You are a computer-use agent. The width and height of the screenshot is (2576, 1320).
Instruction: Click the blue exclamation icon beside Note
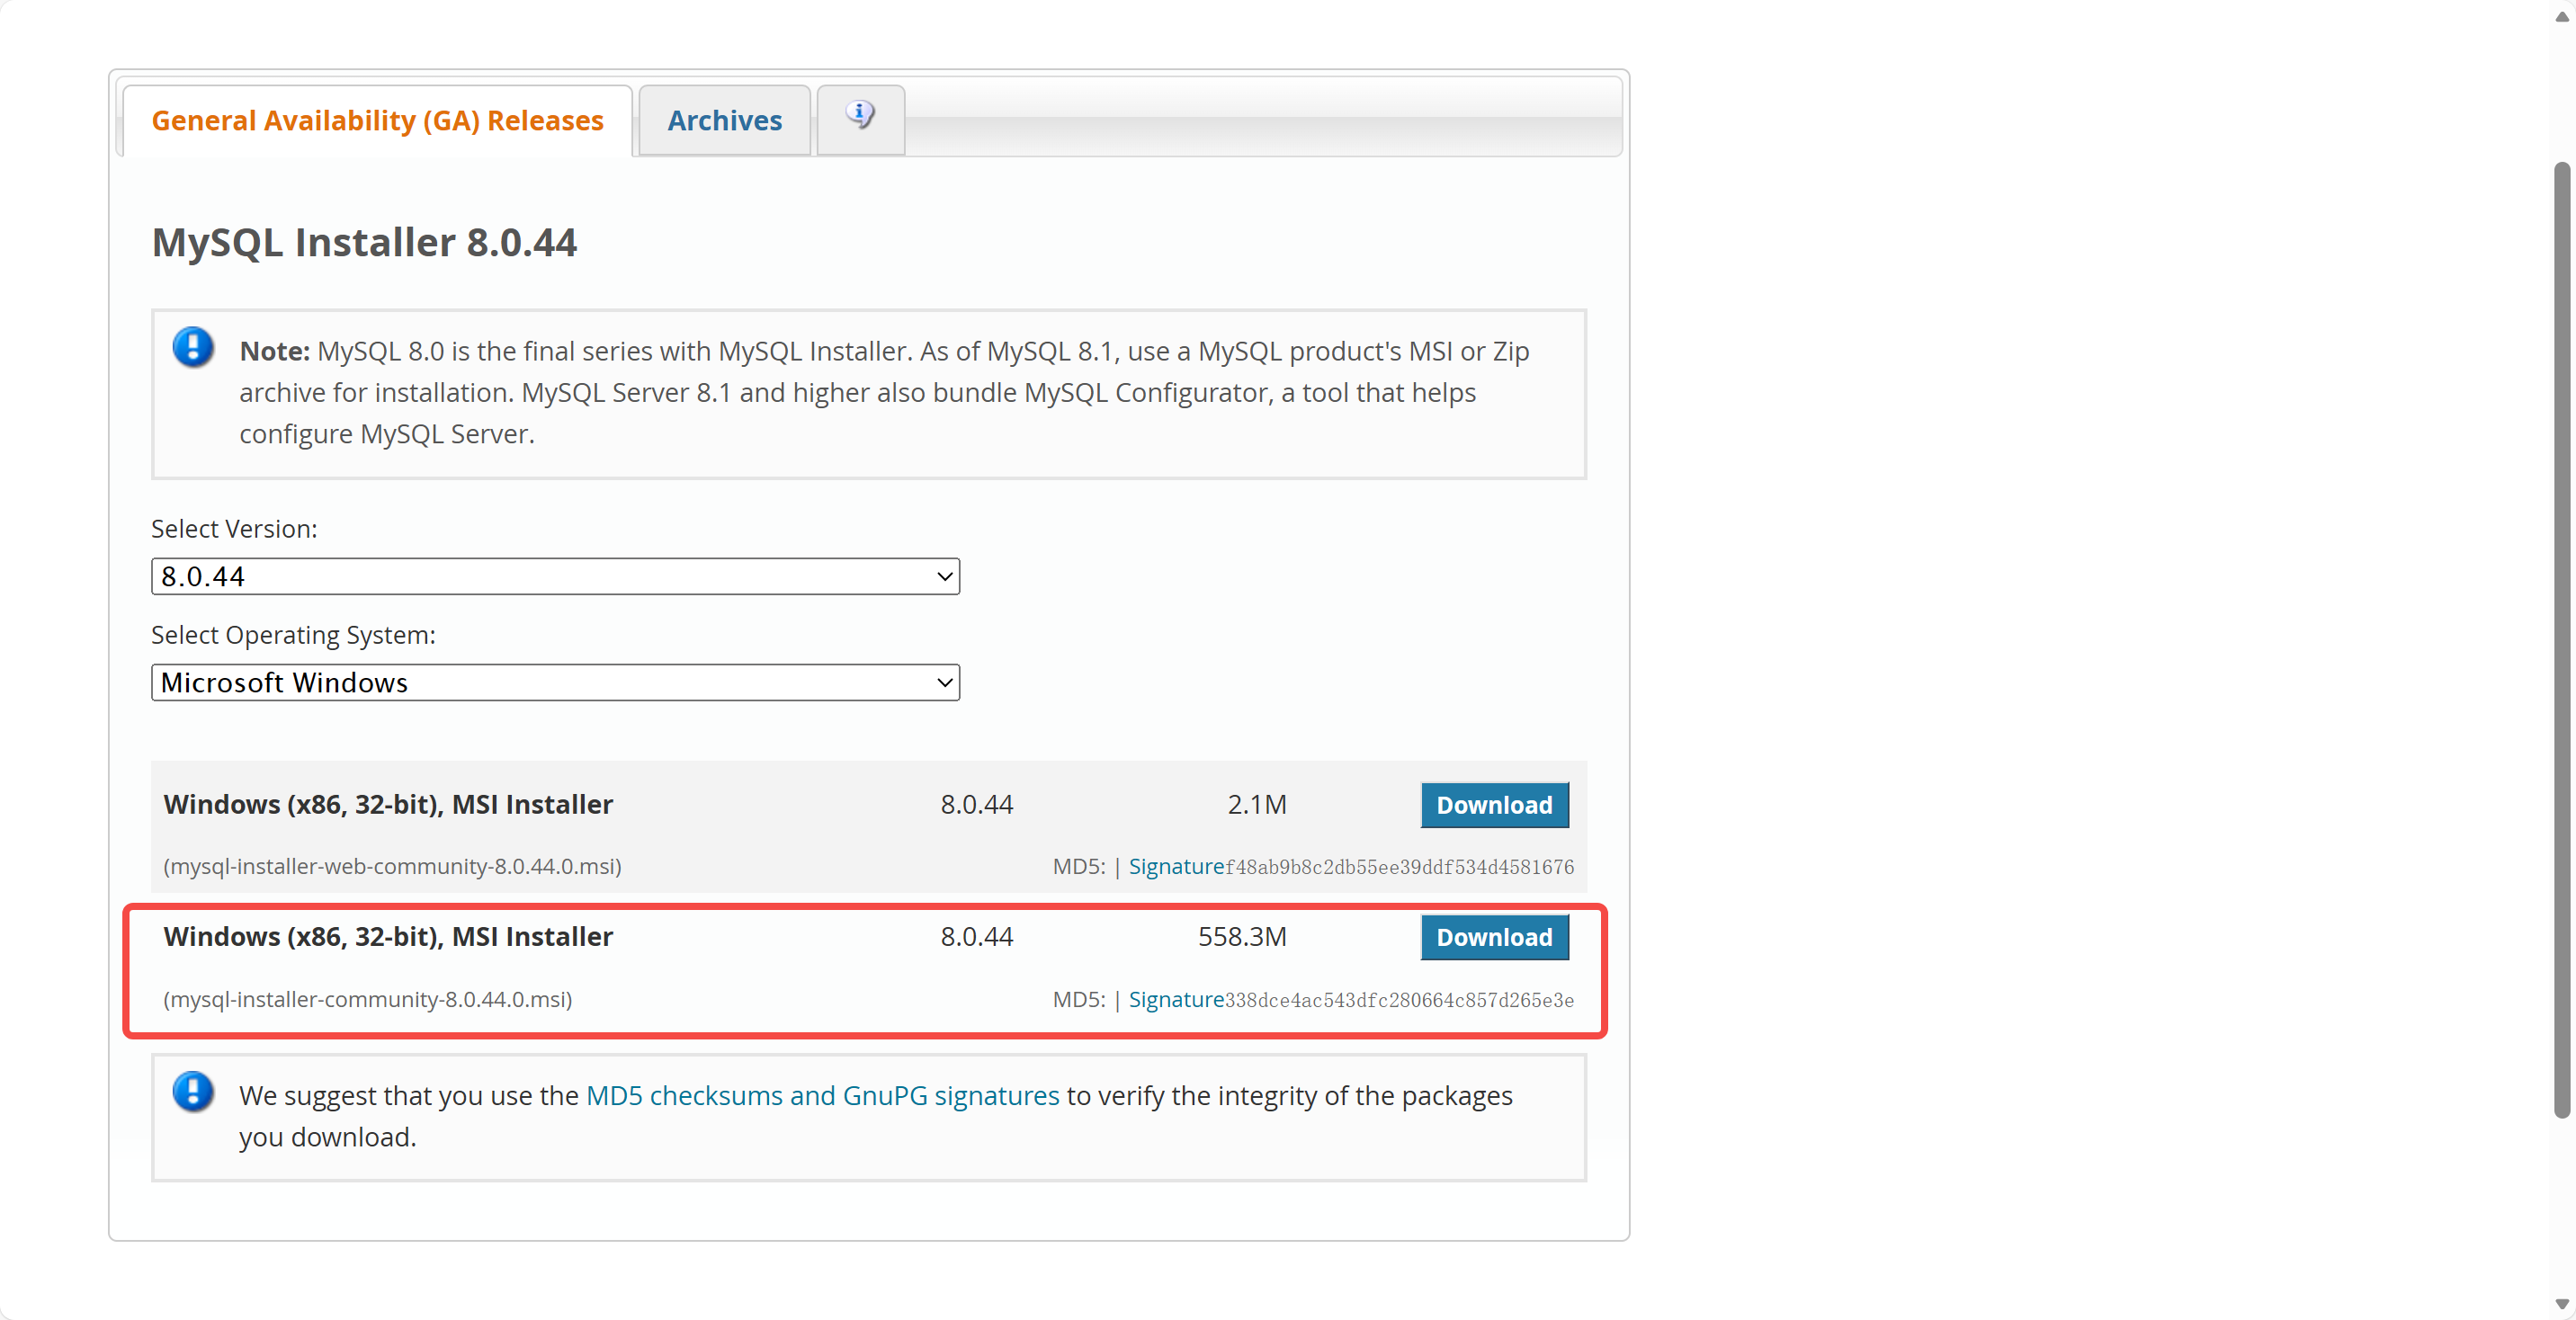193,348
